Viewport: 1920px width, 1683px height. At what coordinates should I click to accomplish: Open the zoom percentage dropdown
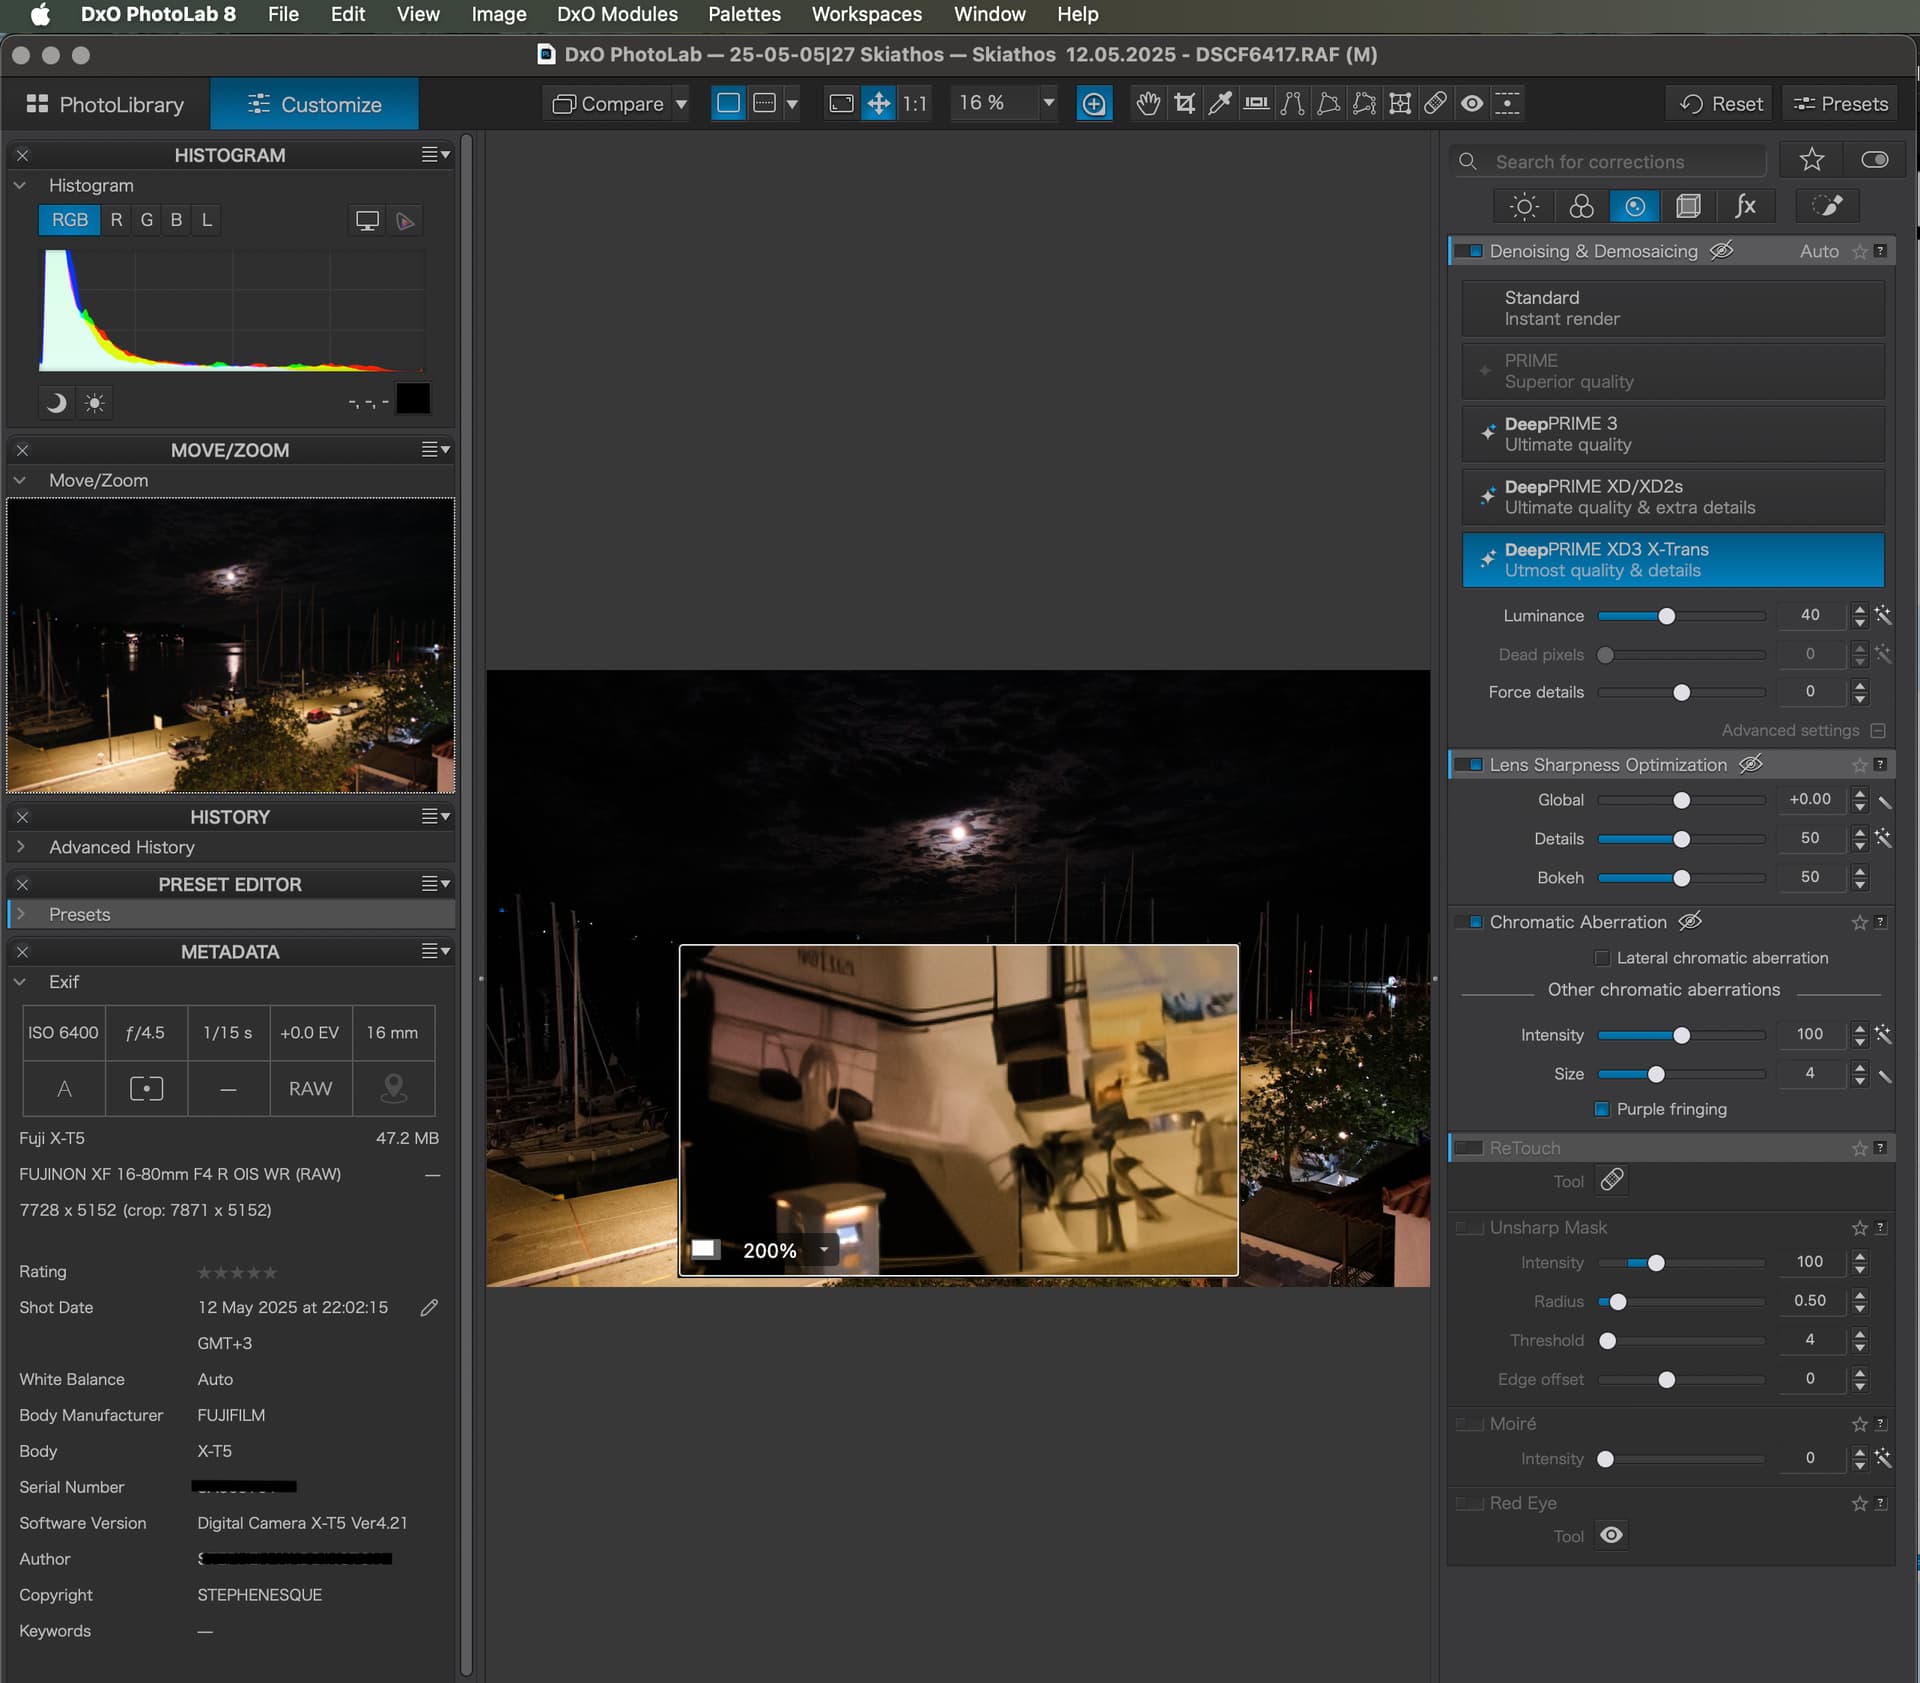(x=1048, y=103)
